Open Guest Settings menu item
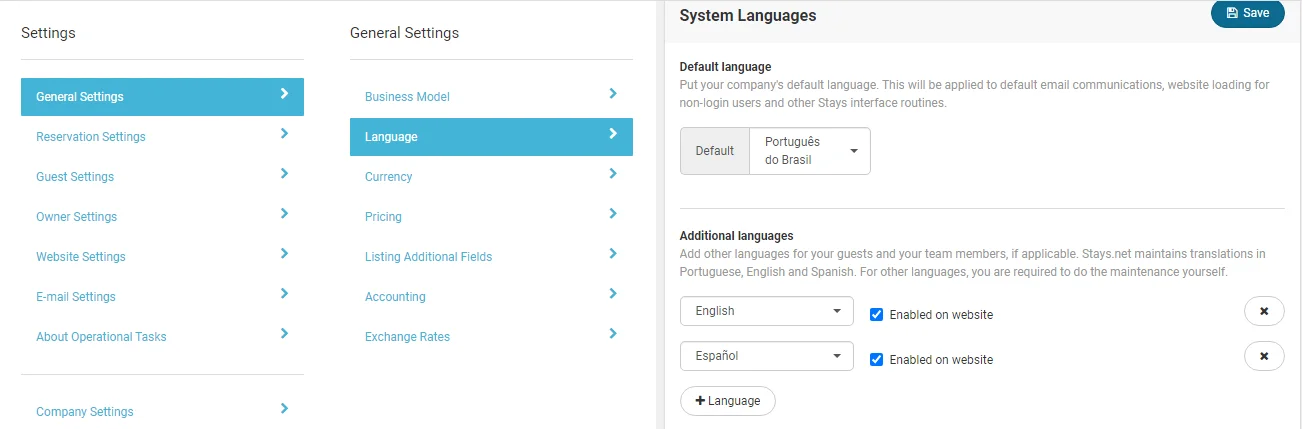Viewport: 1302px width, 429px height. (x=75, y=177)
